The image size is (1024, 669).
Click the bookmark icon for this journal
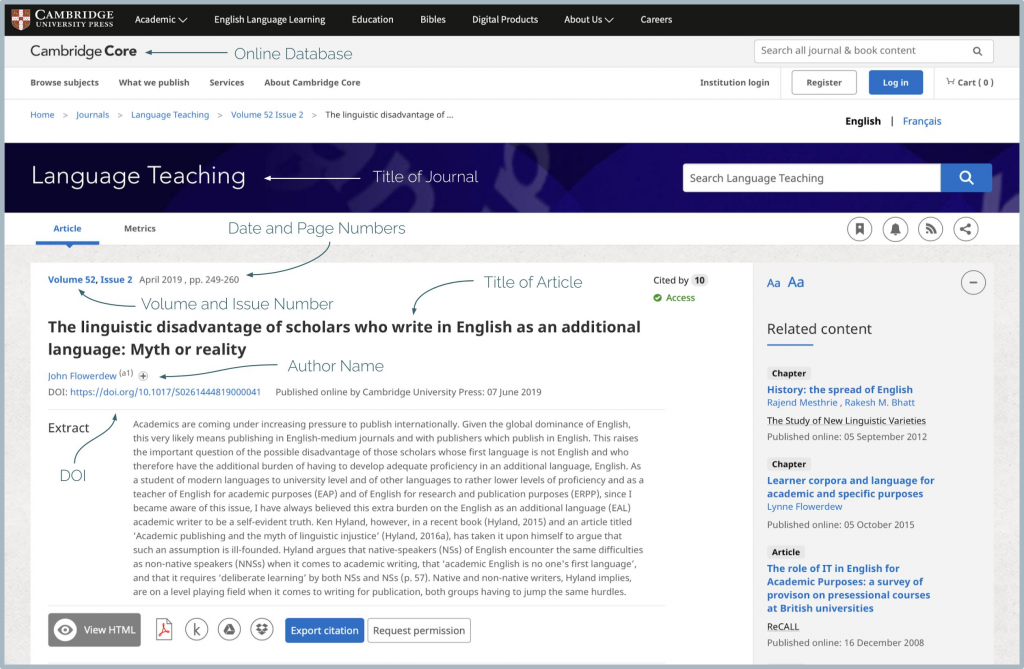tap(859, 229)
